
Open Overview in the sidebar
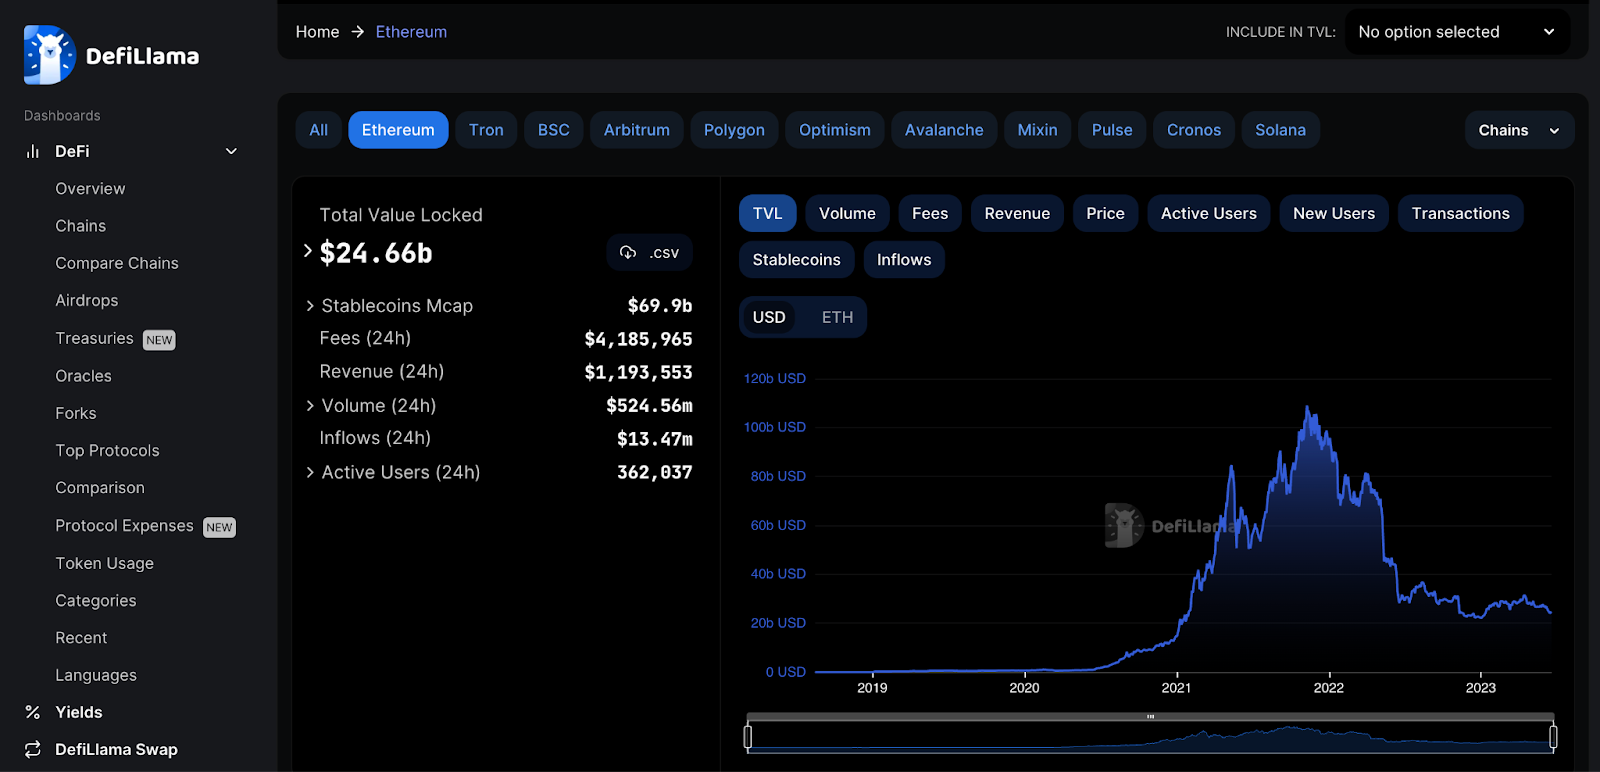[x=90, y=188]
